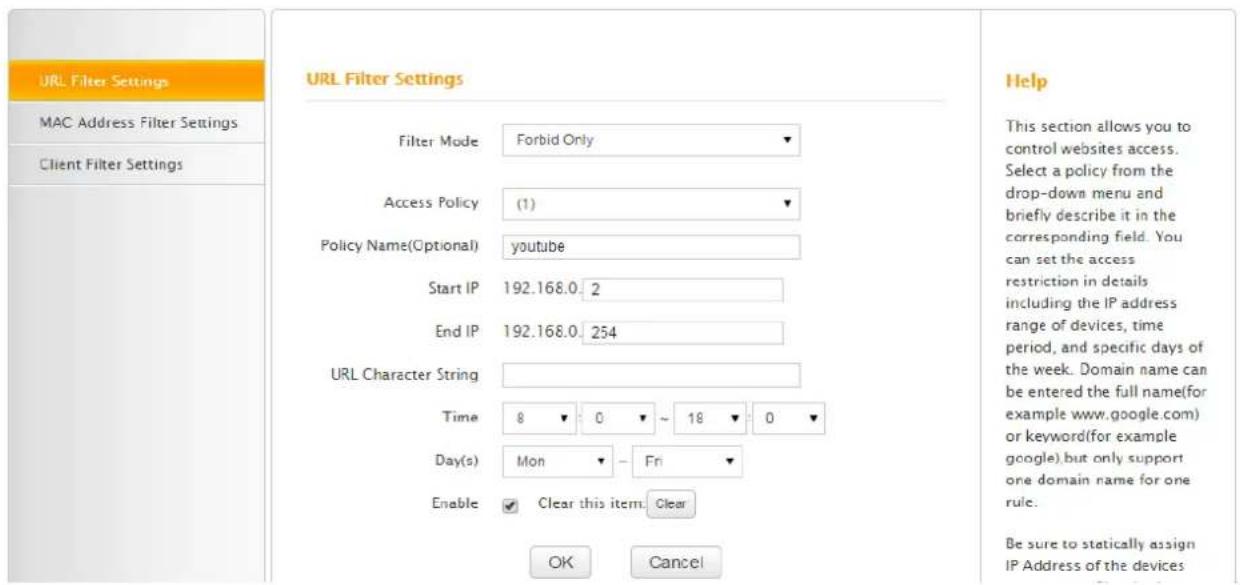Viewport: 1240px width, 585px height.
Task: Click the Start IP input field
Action: (x=683, y=290)
